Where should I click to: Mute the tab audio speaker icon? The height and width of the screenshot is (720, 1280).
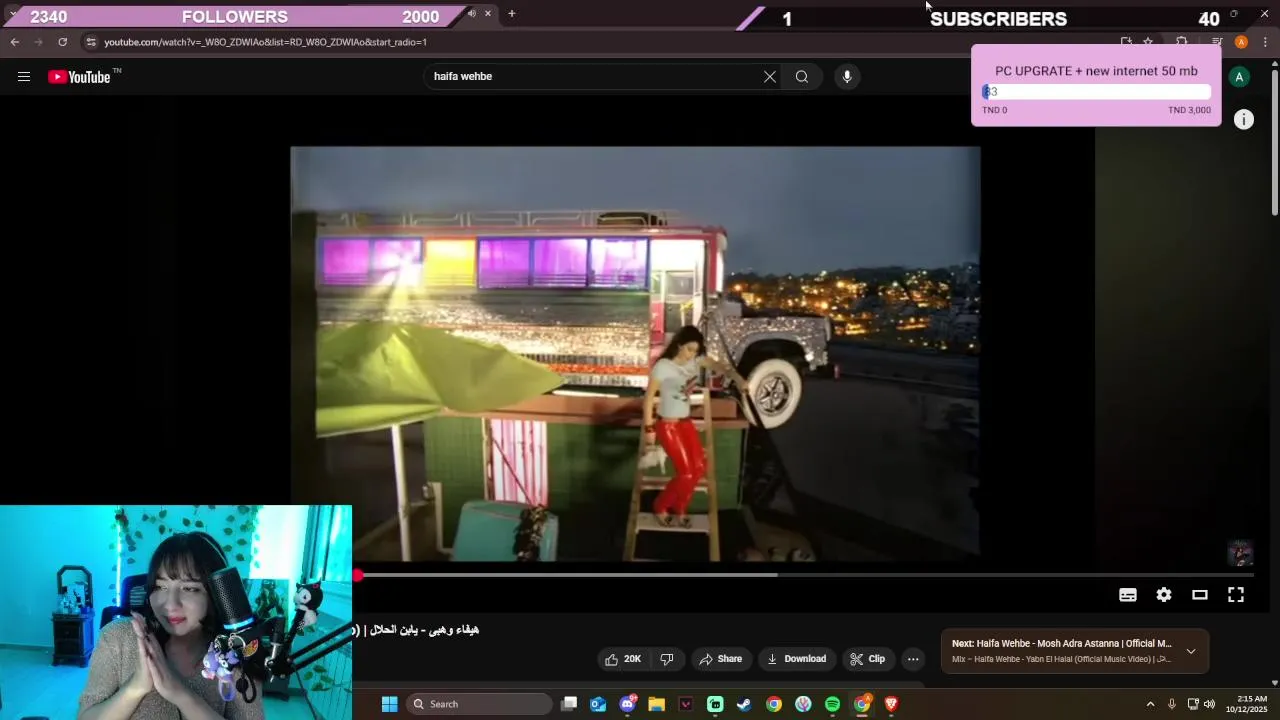pyautogui.click(x=471, y=14)
